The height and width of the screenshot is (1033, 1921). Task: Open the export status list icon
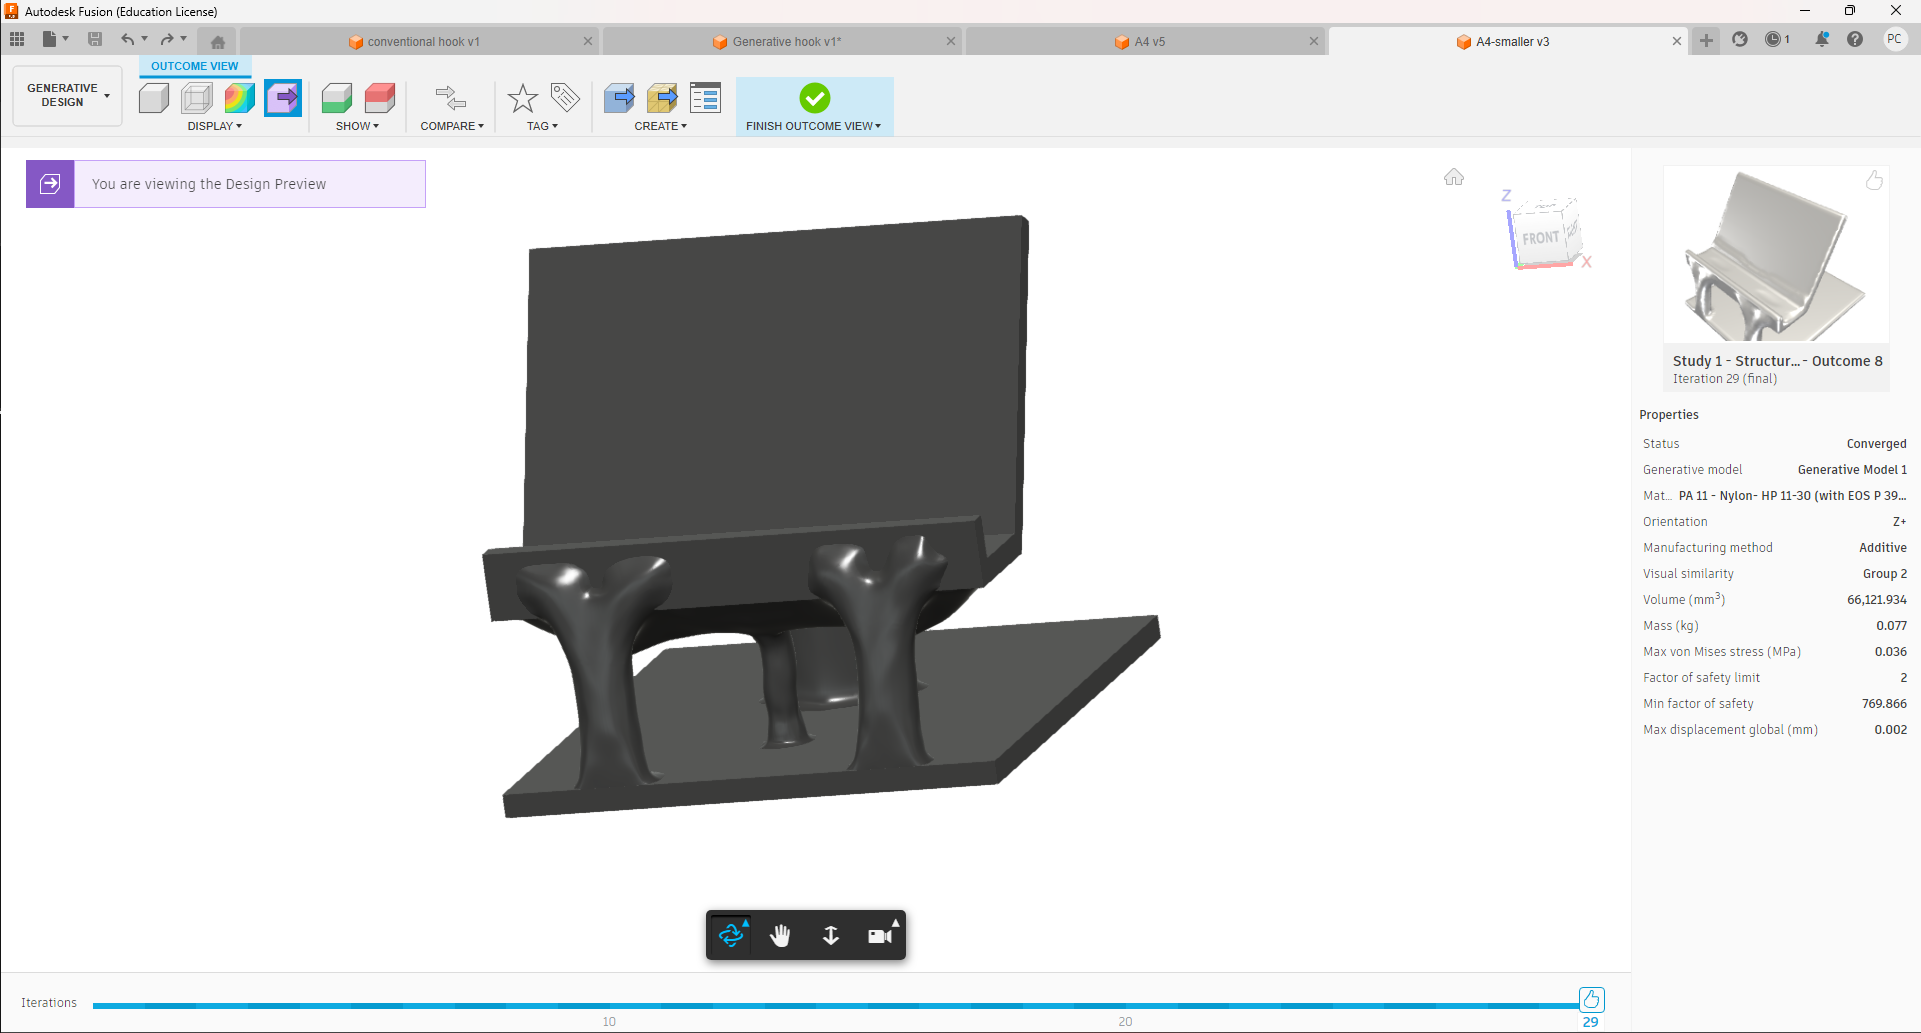click(x=705, y=98)
